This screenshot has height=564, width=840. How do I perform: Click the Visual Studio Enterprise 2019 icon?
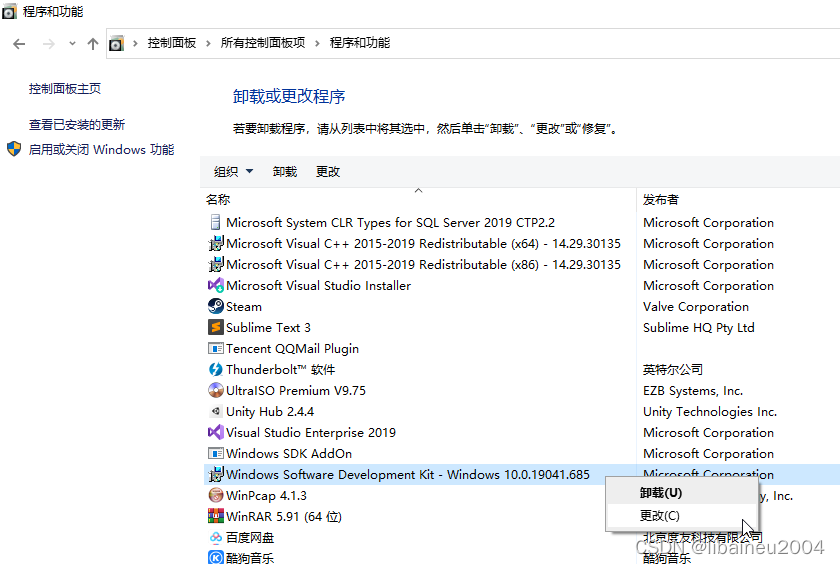pos(215,432)
